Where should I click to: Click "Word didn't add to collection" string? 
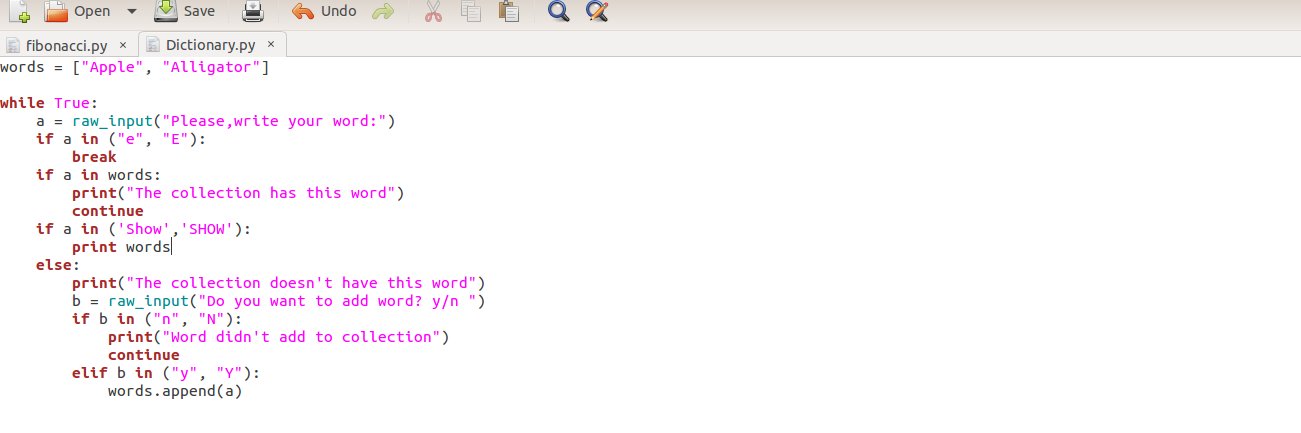tap(306, 337)
